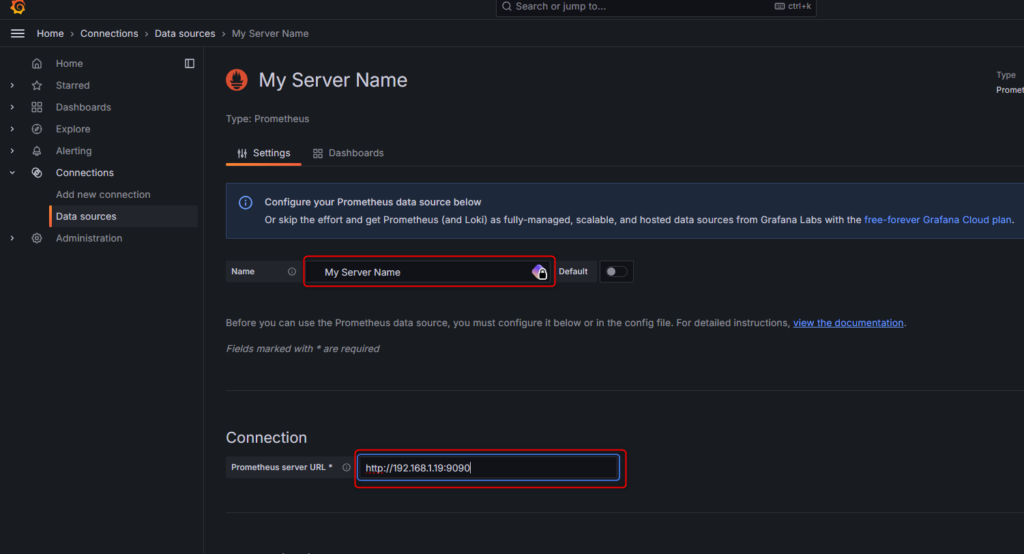Expand the Administration section chevron
The width and height of the screenshot is (1024, 554).
tap(12, 238)
